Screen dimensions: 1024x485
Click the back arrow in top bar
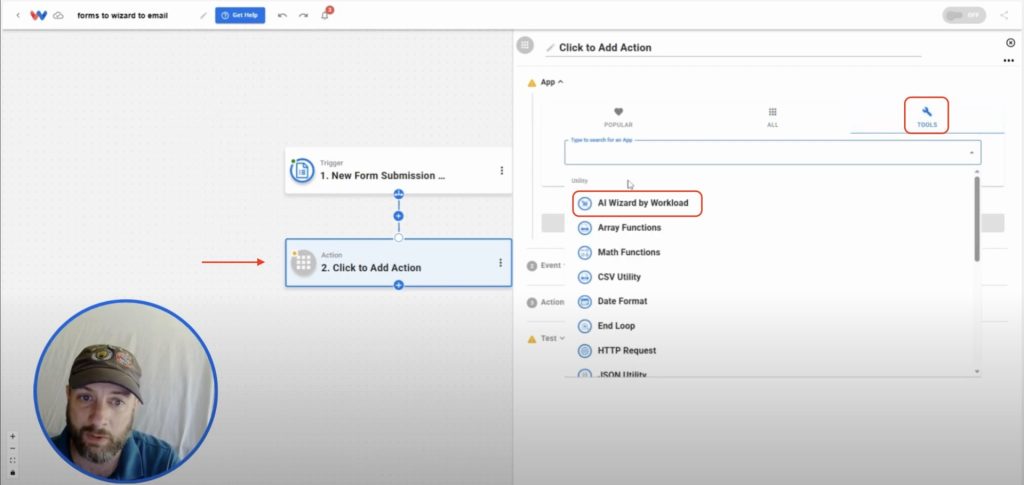[x=18, y=15]
